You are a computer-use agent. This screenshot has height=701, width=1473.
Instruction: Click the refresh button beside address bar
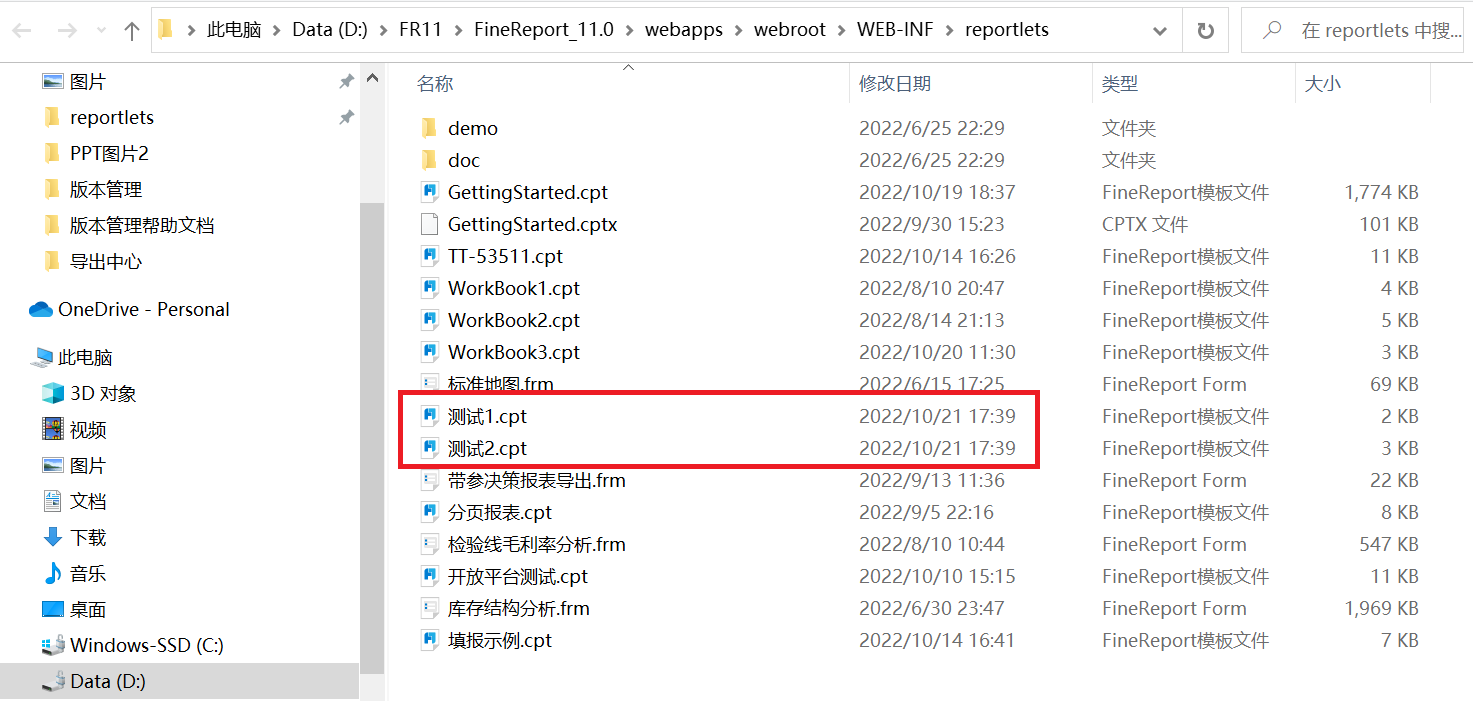(1205, 30)
